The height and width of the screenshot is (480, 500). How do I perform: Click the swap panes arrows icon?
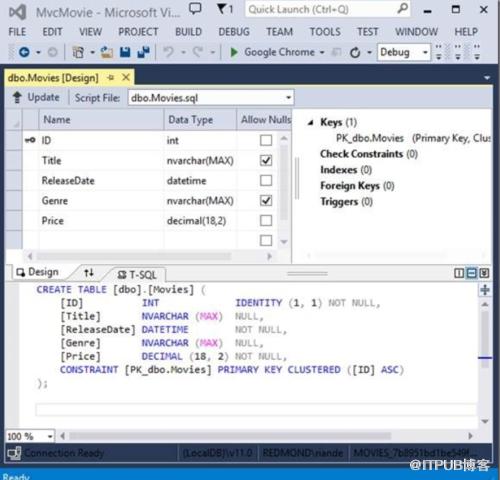click(x=89, y=273)
